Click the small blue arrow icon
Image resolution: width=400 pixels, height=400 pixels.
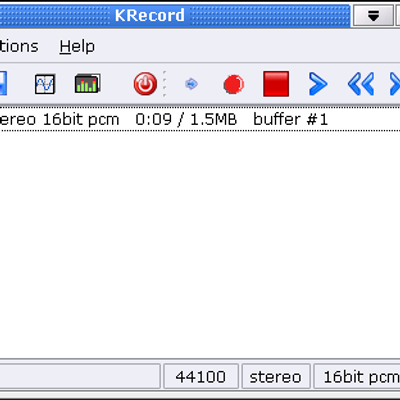pos(191,84)
